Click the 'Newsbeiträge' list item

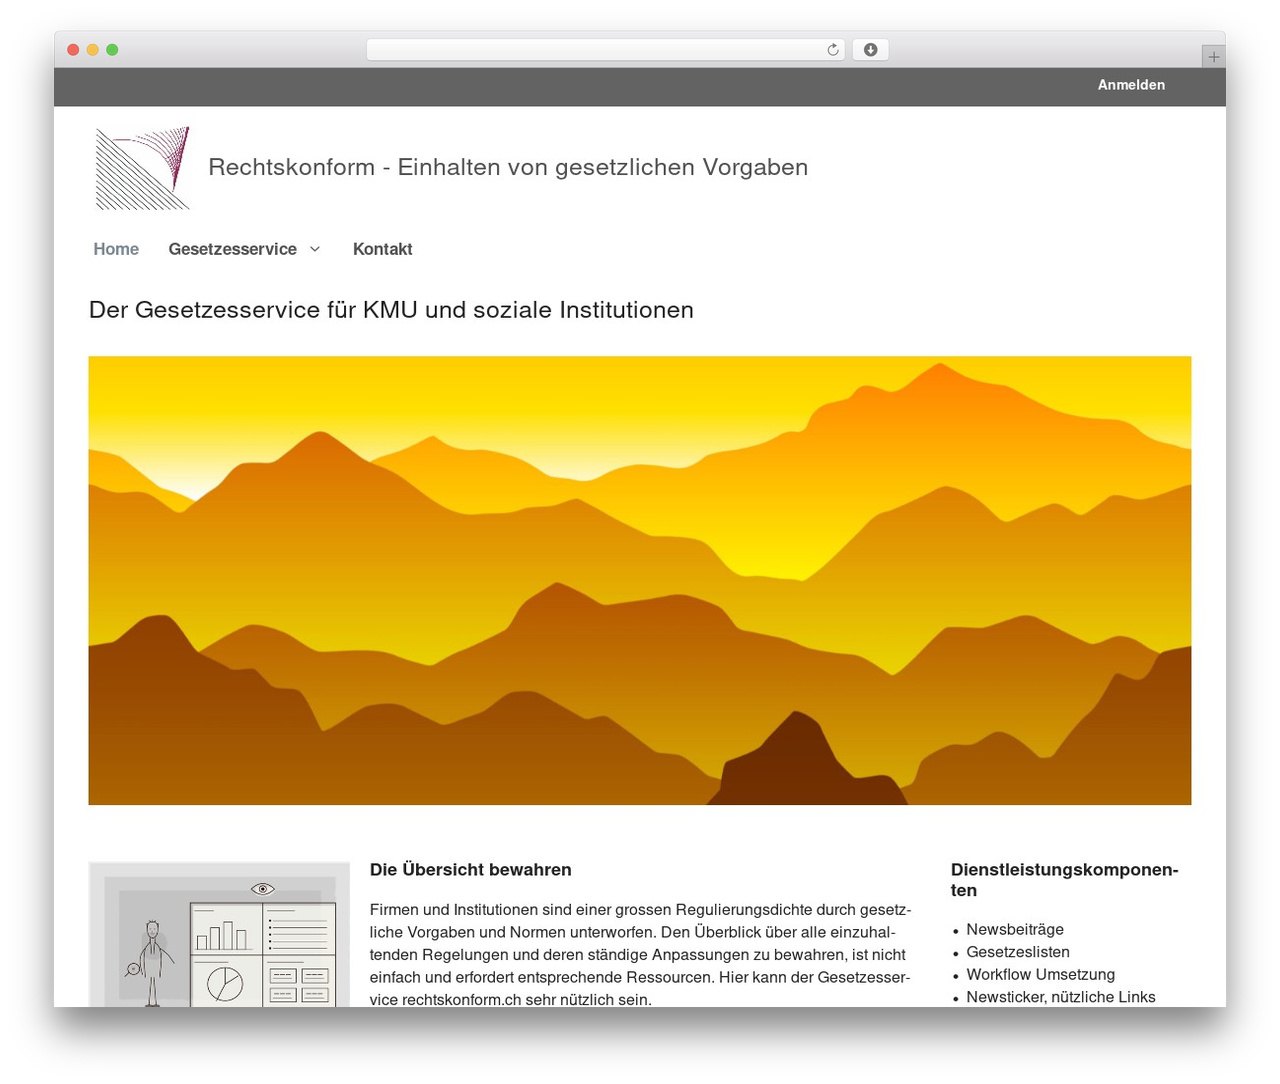click(1015, 930)
